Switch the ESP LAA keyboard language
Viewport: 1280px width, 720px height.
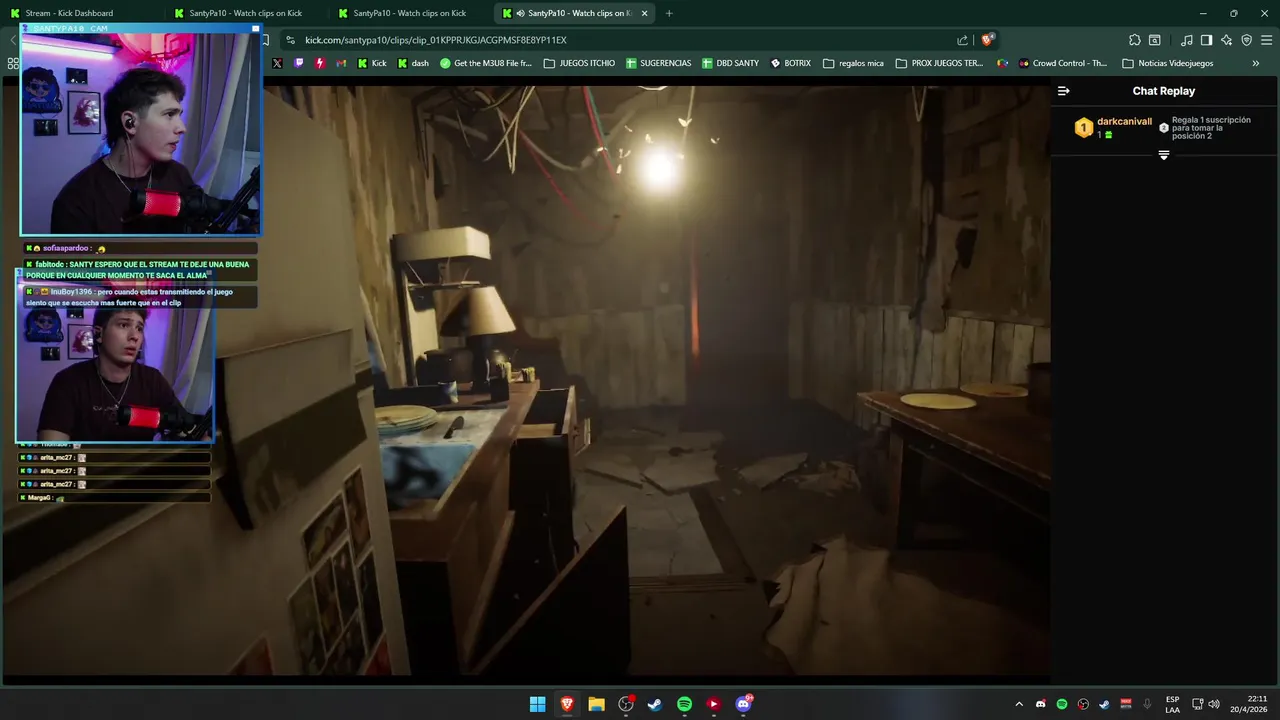tap(1172, 704)
